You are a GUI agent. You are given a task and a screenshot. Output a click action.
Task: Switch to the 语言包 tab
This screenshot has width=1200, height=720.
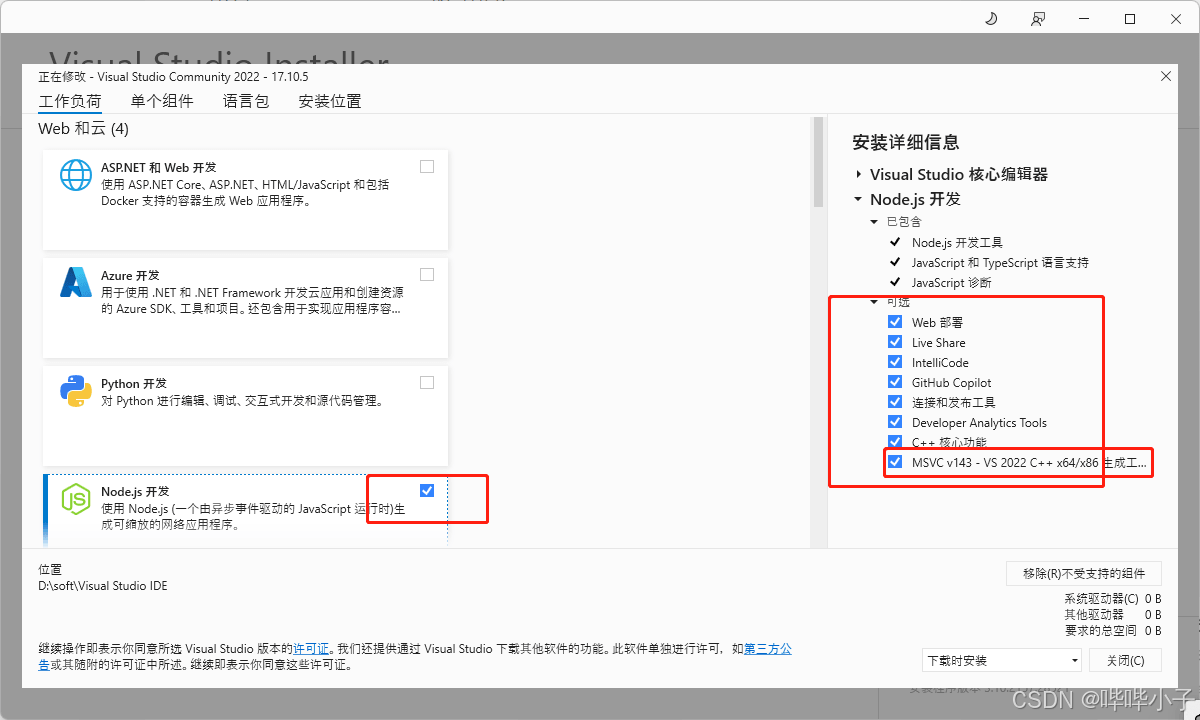246,101
